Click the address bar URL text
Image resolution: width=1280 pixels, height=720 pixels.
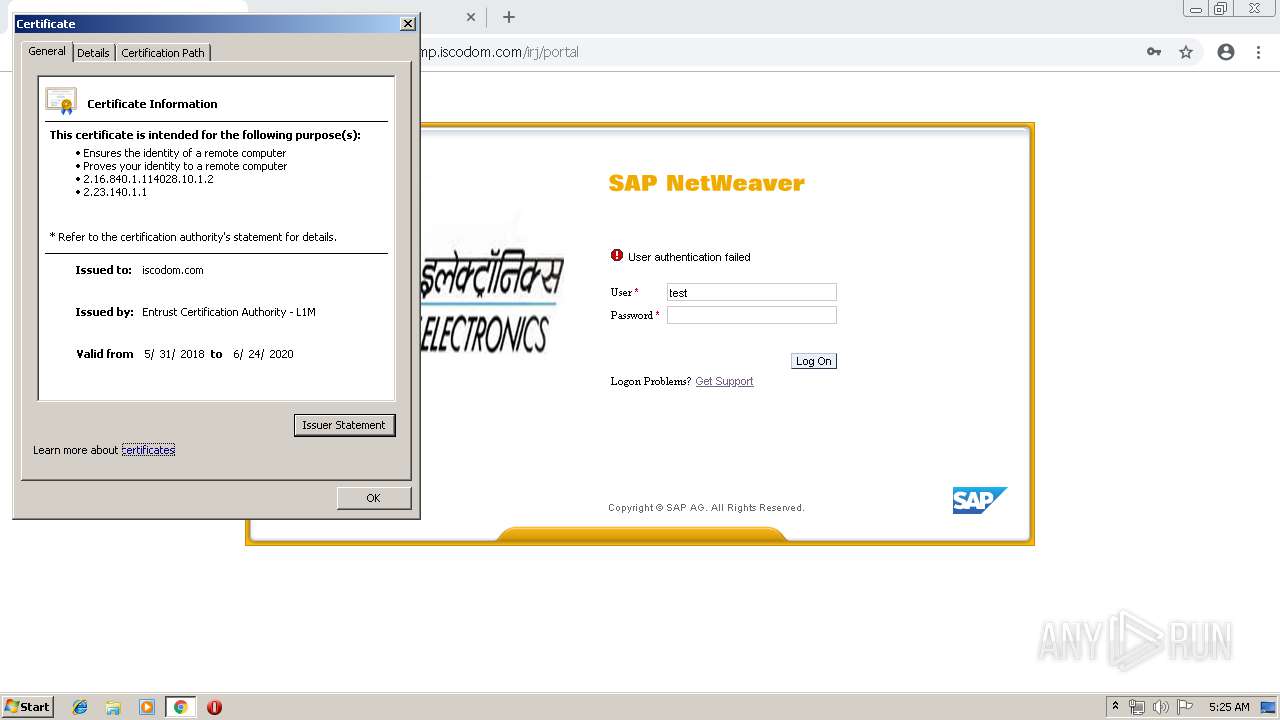coord(499,52)
